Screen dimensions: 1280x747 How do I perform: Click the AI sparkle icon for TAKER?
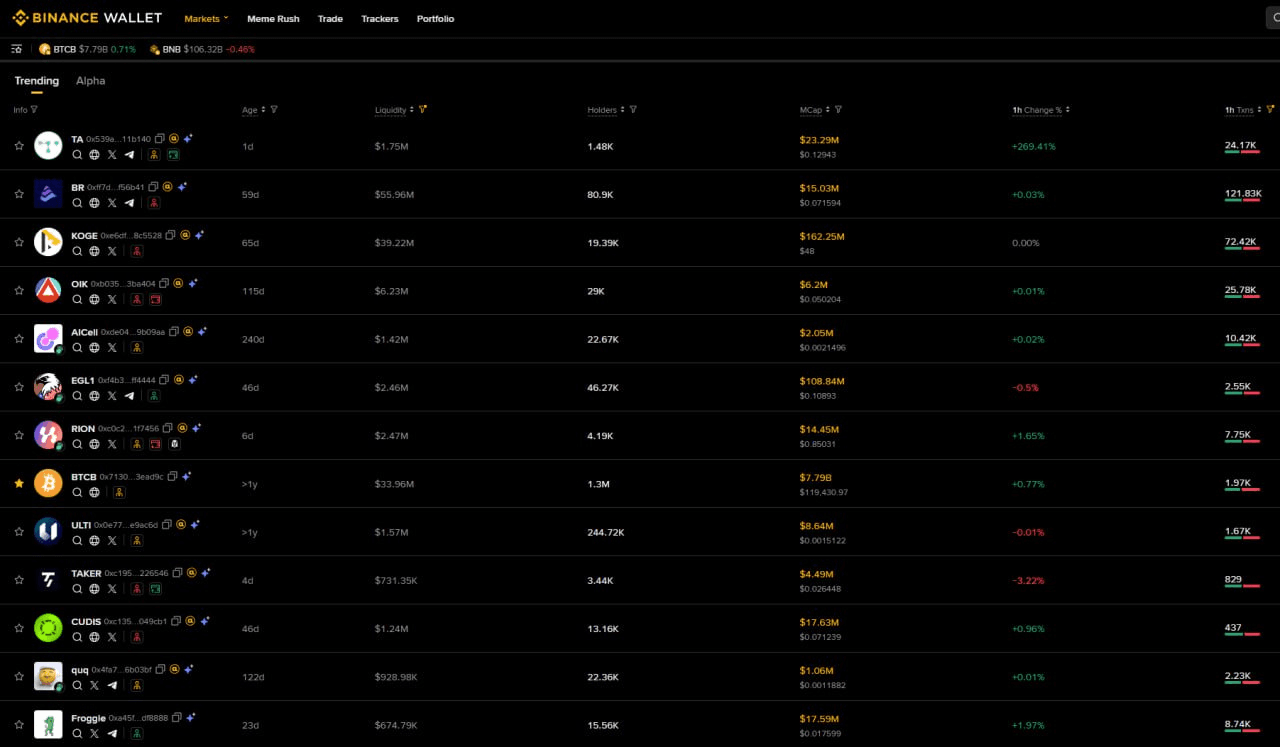(205, 573)
